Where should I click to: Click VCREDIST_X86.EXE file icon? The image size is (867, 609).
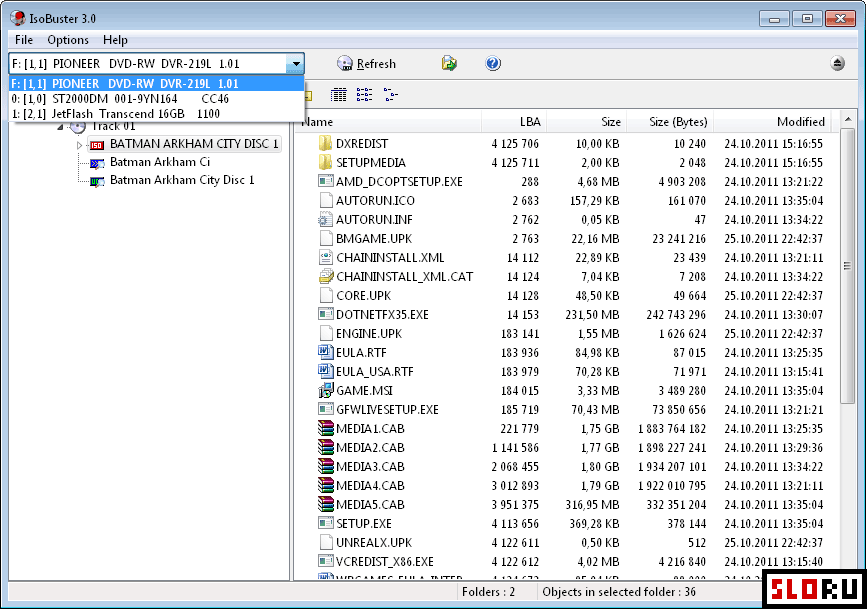pos(326,561)
